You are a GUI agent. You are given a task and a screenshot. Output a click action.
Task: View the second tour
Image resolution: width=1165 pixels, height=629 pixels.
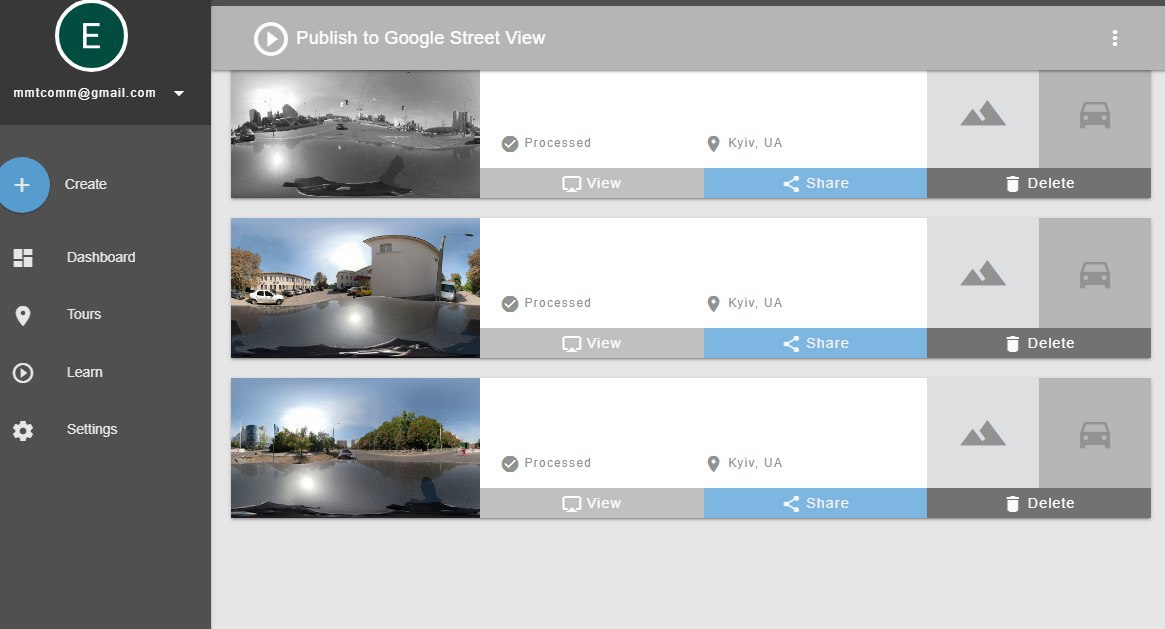coord(592,343)
